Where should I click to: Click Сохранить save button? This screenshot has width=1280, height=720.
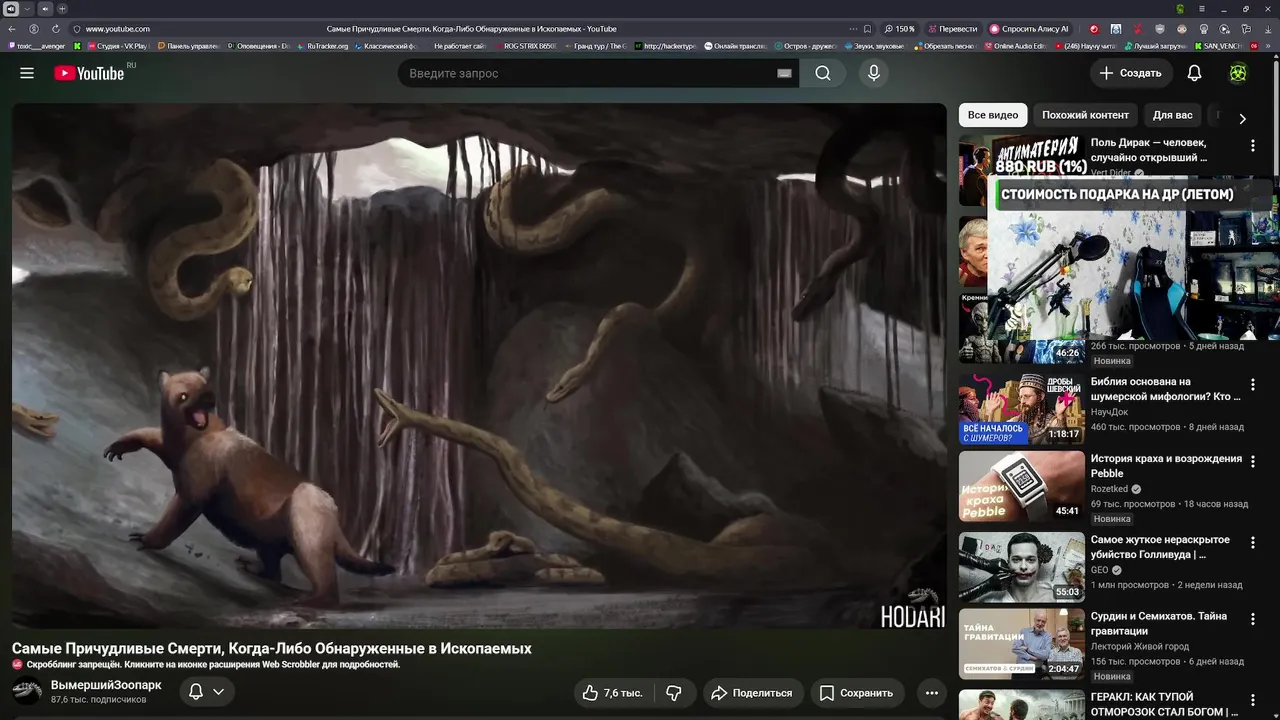pos(857,693)
